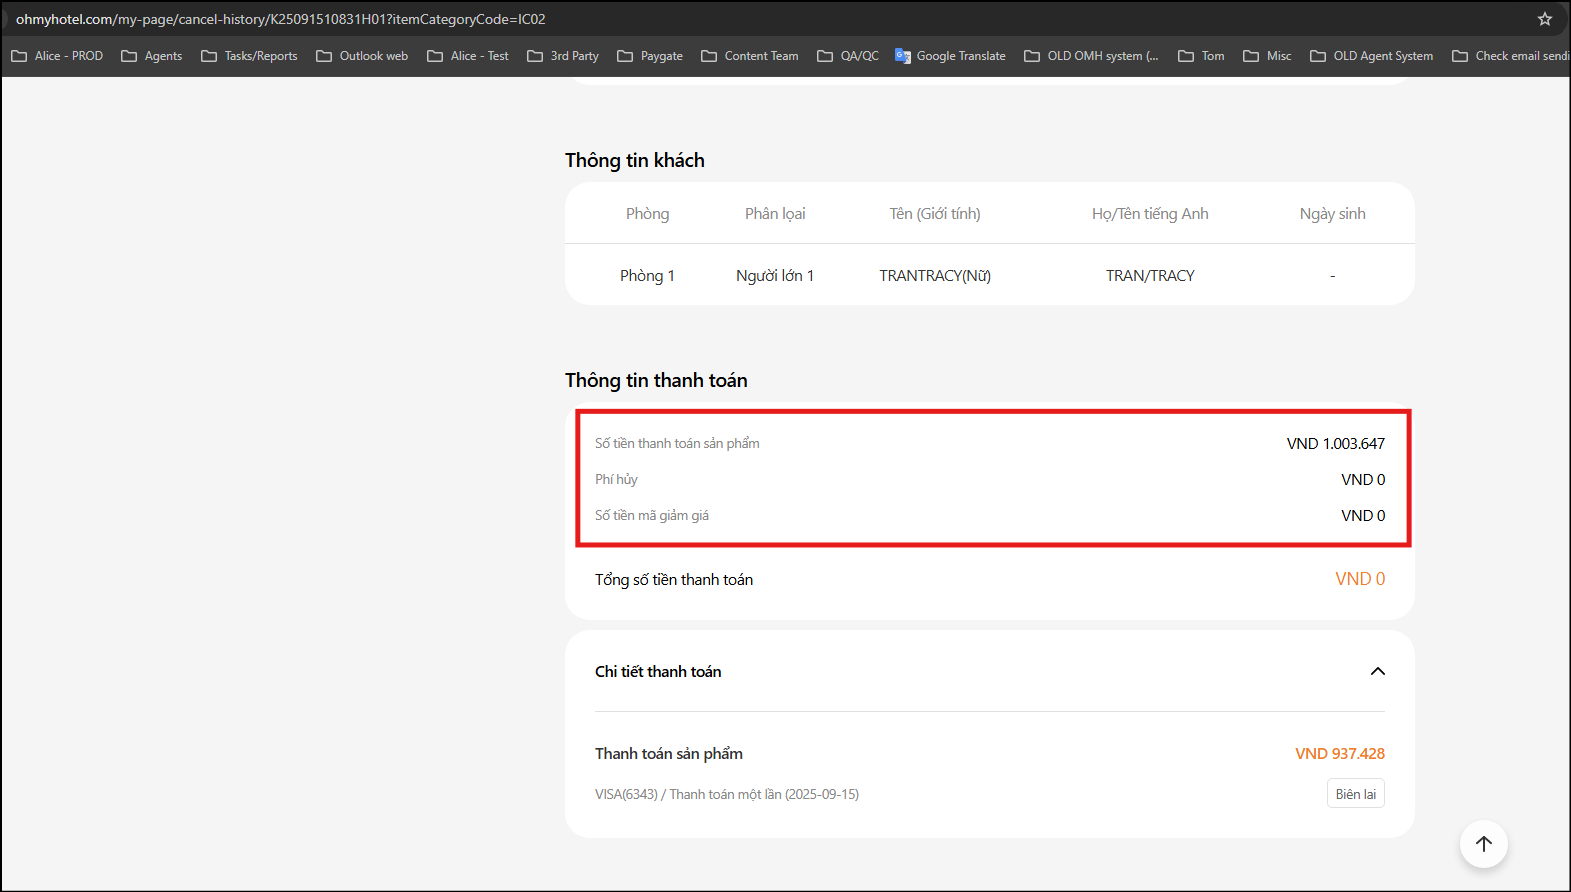Open the Misc bookmark folder

[x=1267, y=56]
